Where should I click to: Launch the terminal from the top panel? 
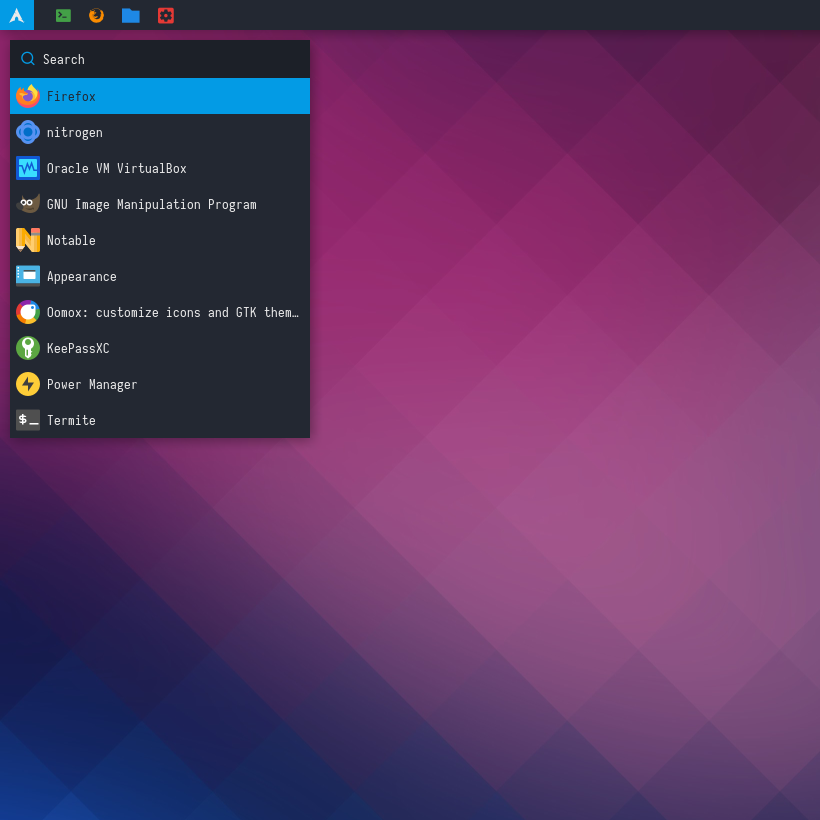click(x=63, y=15)
